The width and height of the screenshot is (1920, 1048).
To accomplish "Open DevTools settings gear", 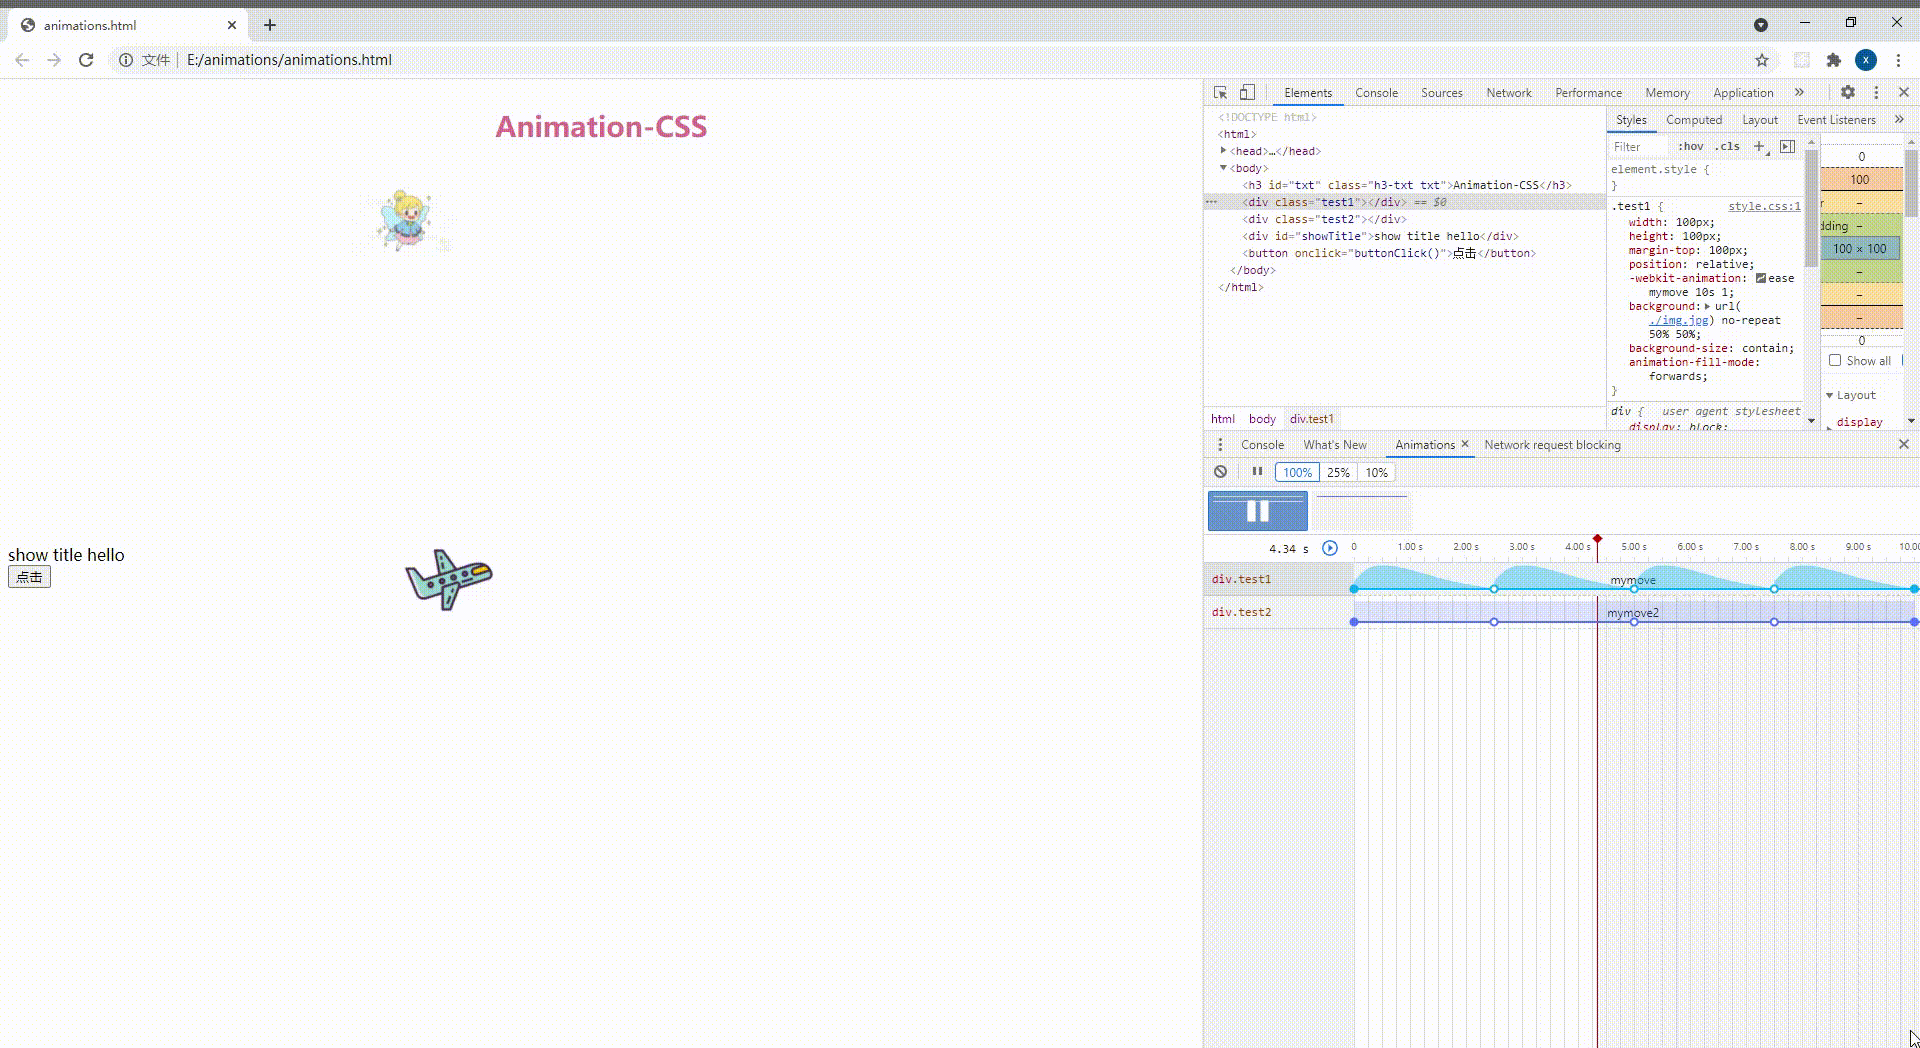I will [x=1848, y=92].
